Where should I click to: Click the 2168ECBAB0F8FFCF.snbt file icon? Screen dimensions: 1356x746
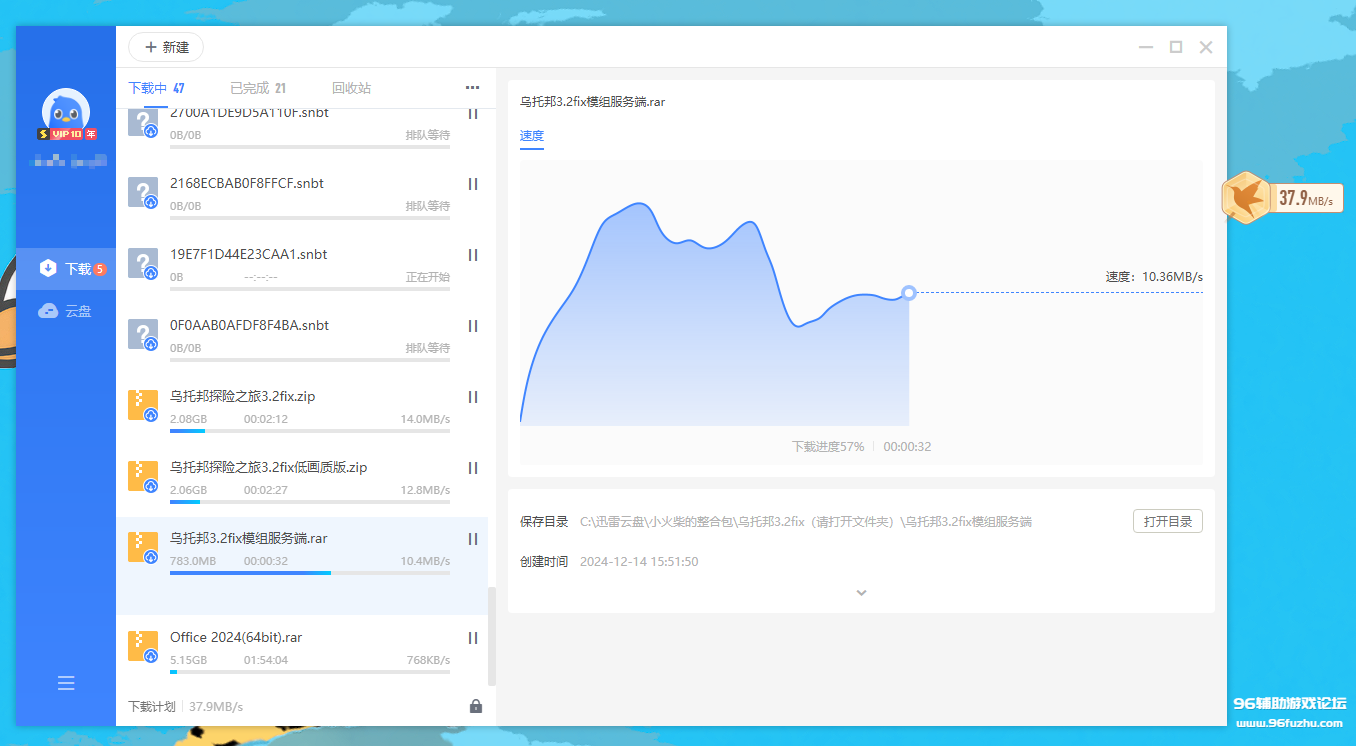pos(143,193)
